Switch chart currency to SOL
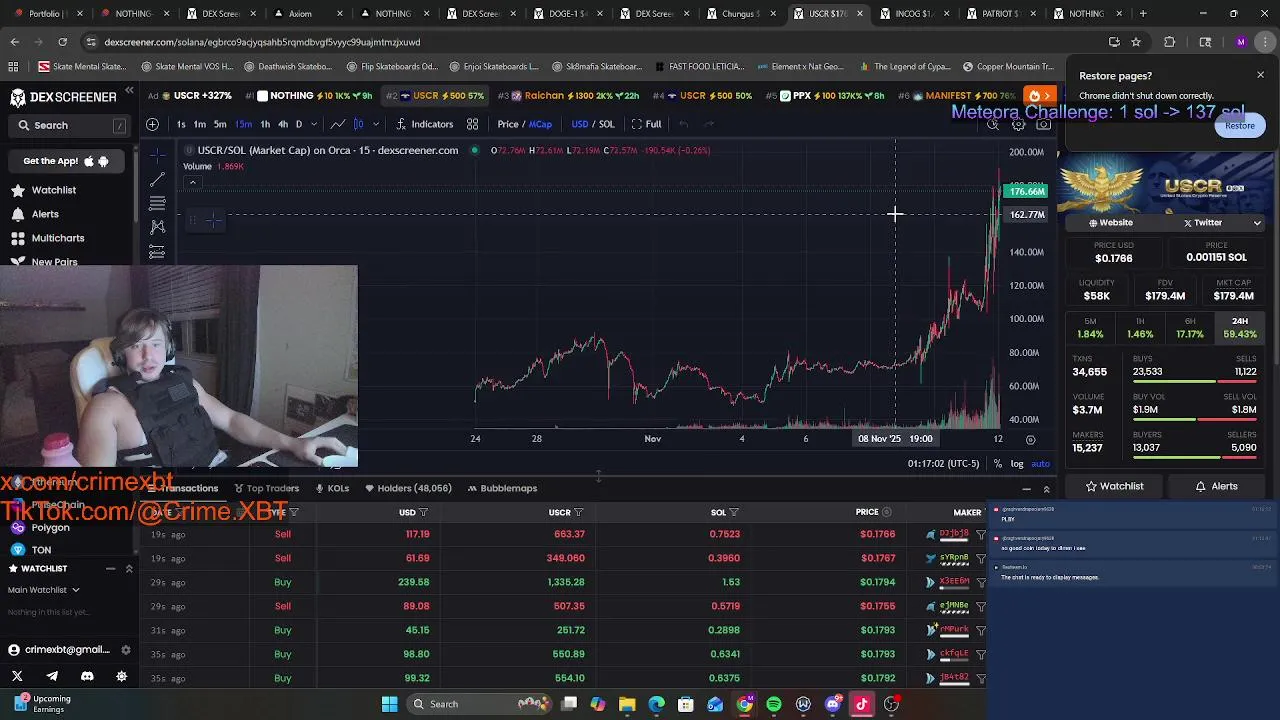 tap(606, 124)
